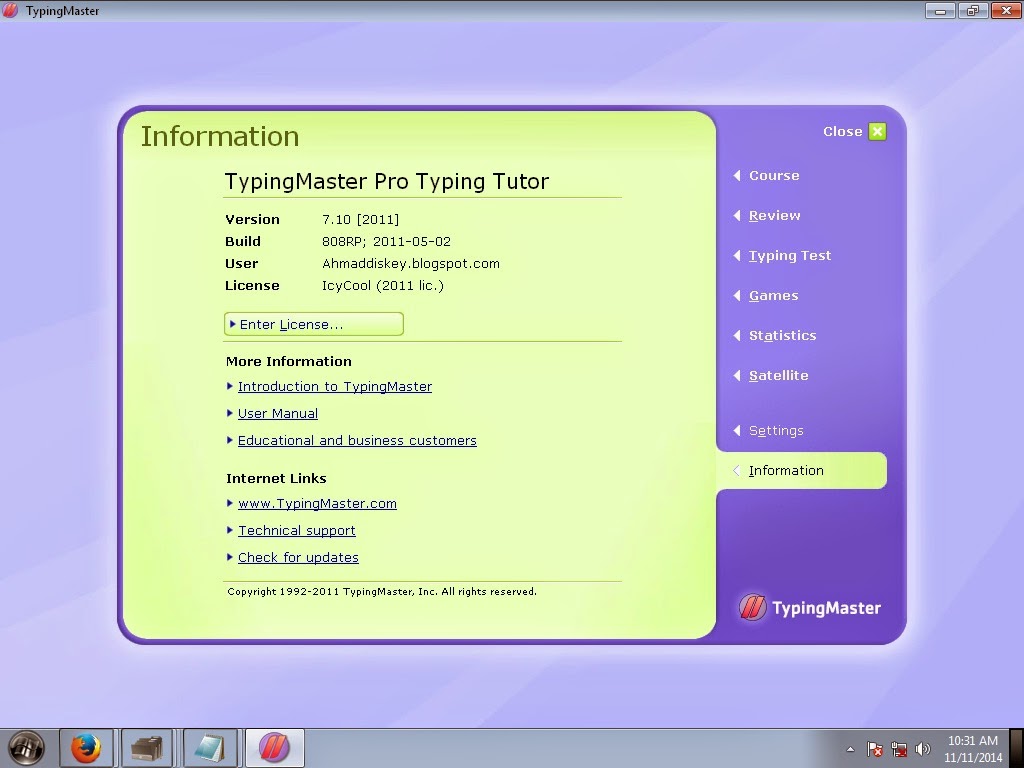This screenshot has height=768, width=1024.
Task: Open the Technical support link
Action: pos(296,530)
